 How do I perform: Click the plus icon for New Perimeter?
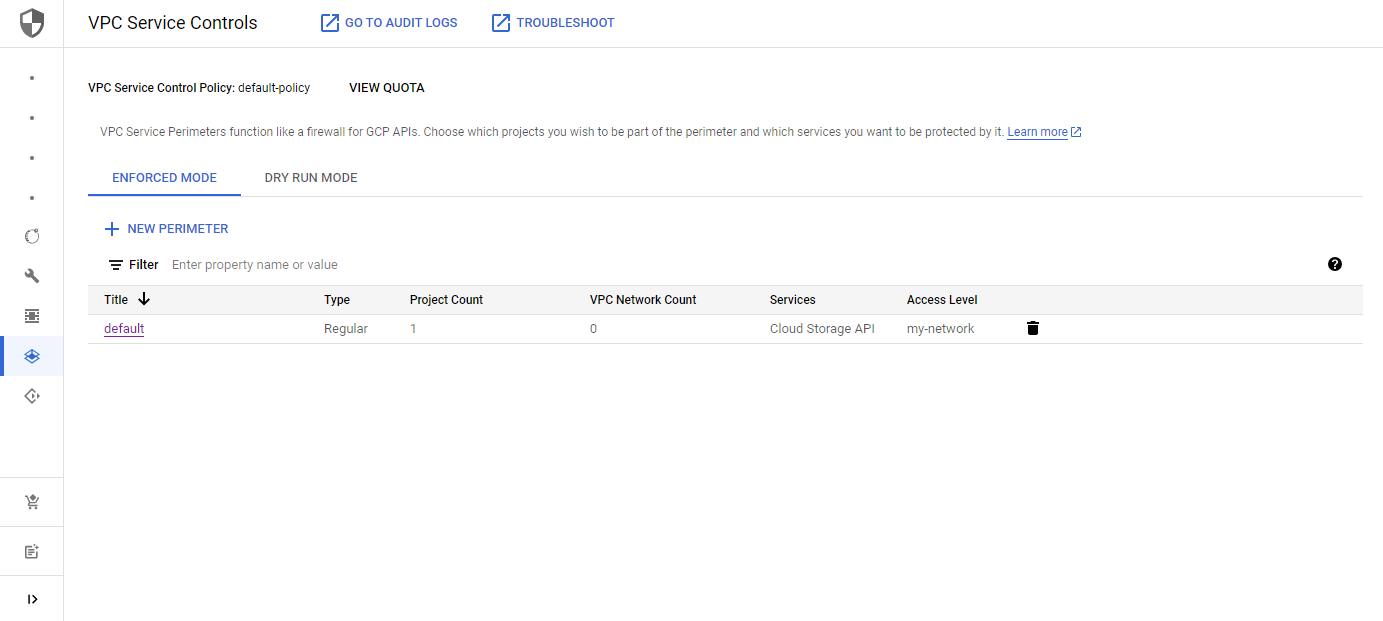click(x=112, y=229)
